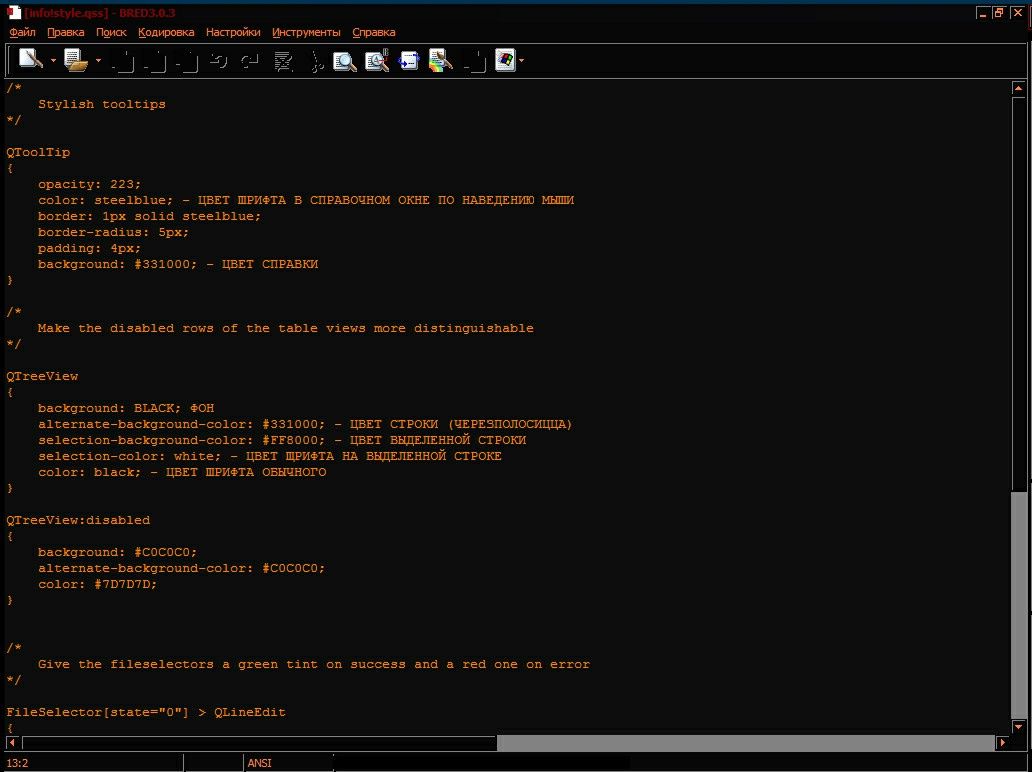
Task: Click the vertical scrollbar down arrow
Action: [x=1018, y=727]
